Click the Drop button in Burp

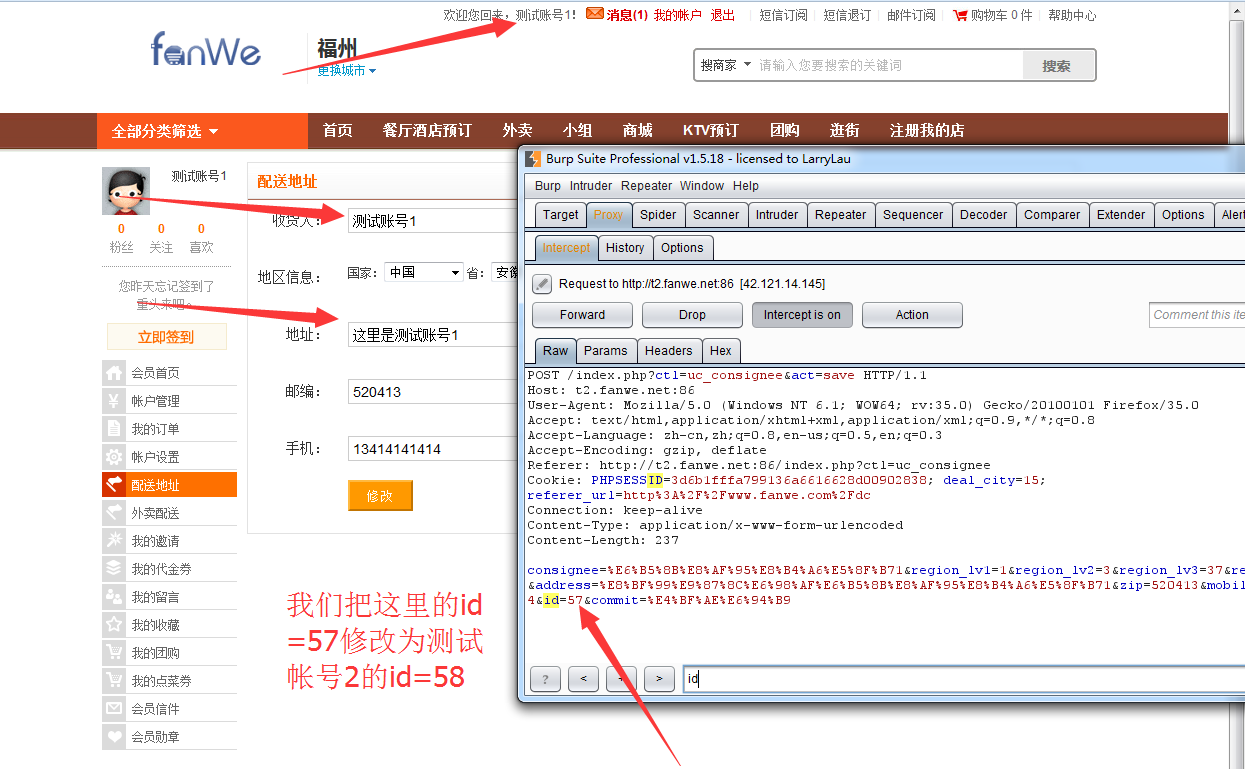click(x=692, y=315)
